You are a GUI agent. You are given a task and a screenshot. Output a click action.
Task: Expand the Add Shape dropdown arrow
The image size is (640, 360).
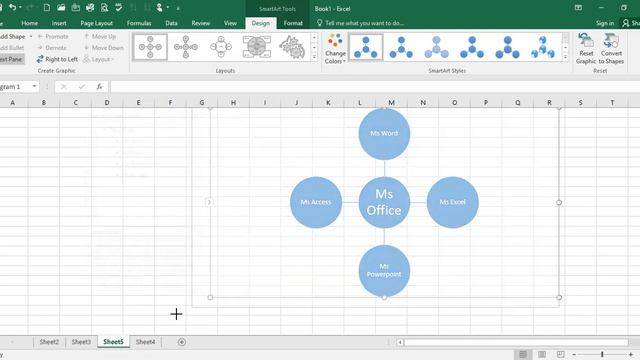(31, 36)
